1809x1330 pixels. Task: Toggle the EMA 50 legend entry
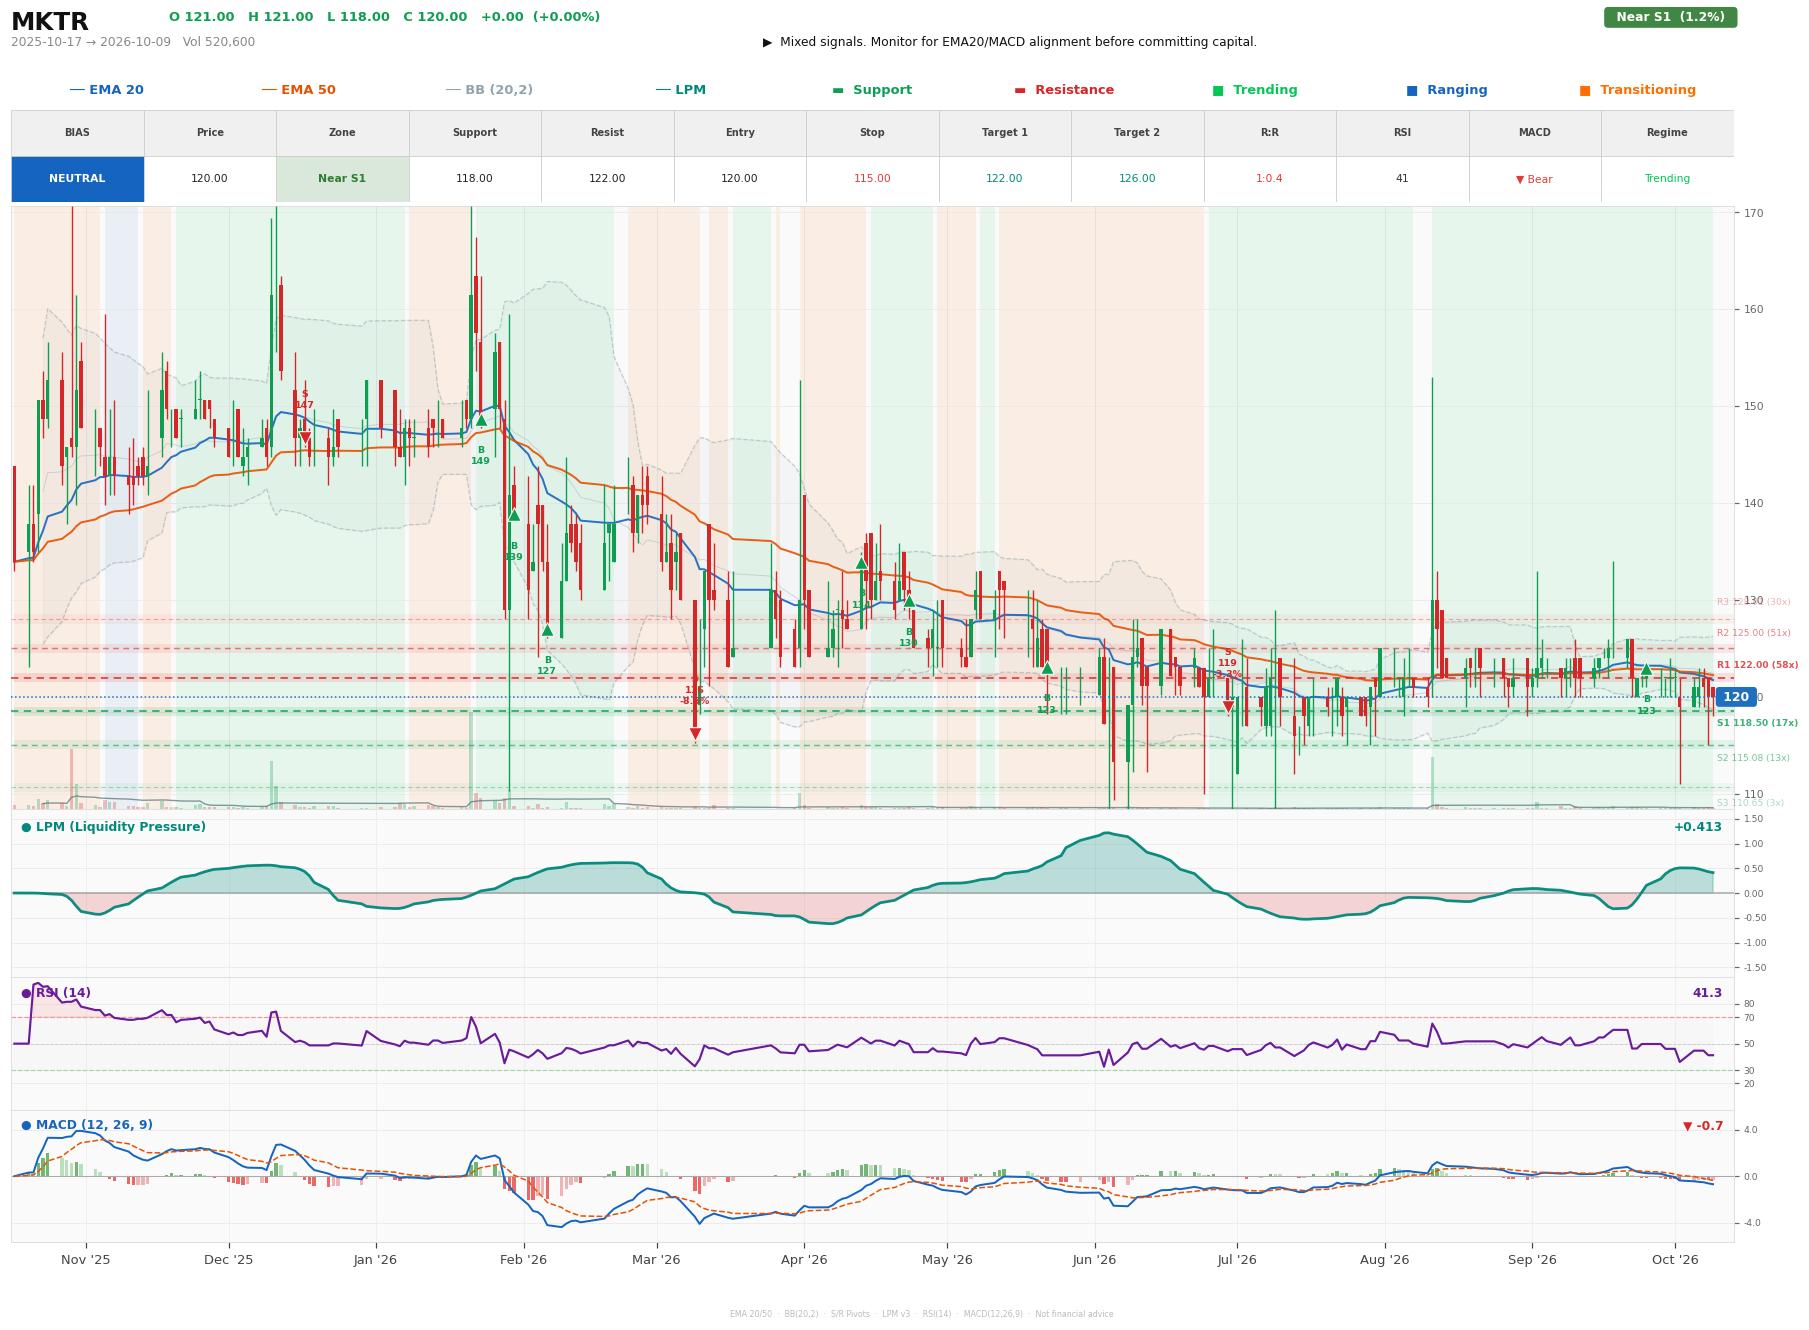point(298,90)
